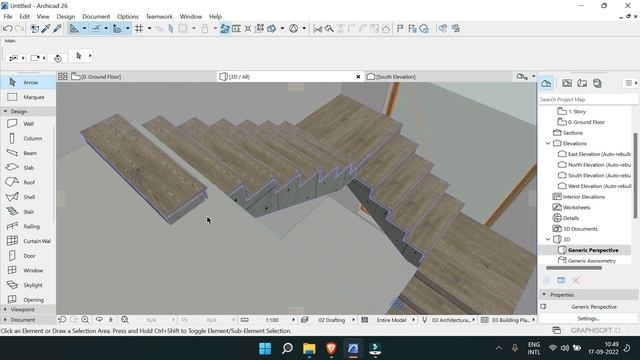Open the Teamwork menu
Image resolution: width=640 pixels, height=360 pixels.
coord(159,17)
